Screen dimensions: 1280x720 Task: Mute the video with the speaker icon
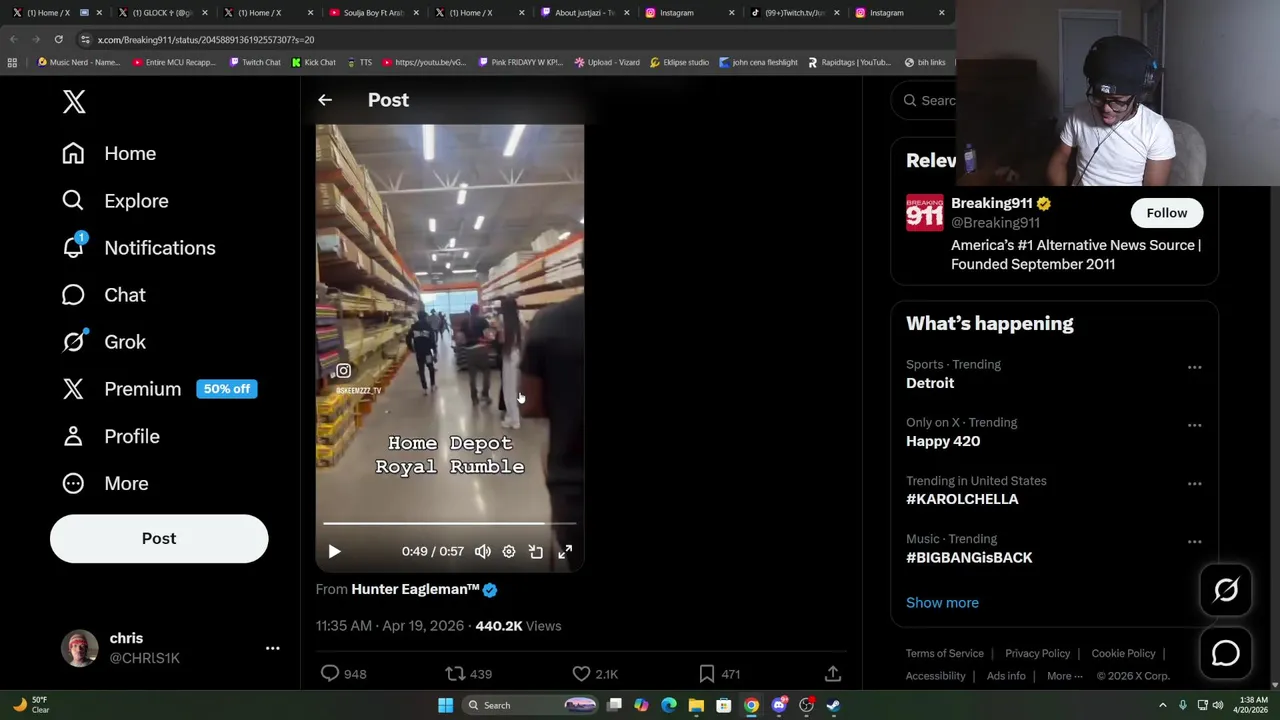pos(483,551)
